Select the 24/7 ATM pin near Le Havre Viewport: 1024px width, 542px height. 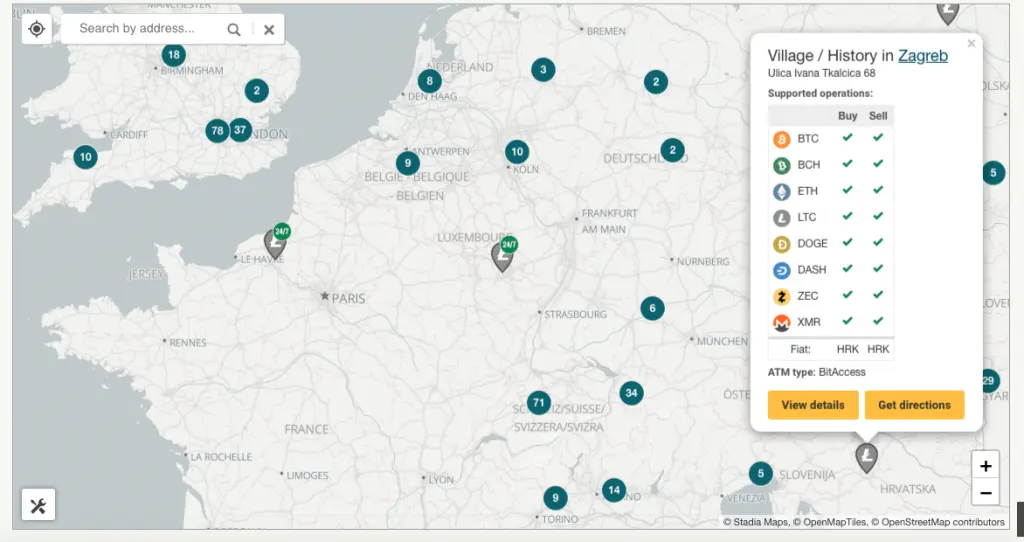pos(276,242)
